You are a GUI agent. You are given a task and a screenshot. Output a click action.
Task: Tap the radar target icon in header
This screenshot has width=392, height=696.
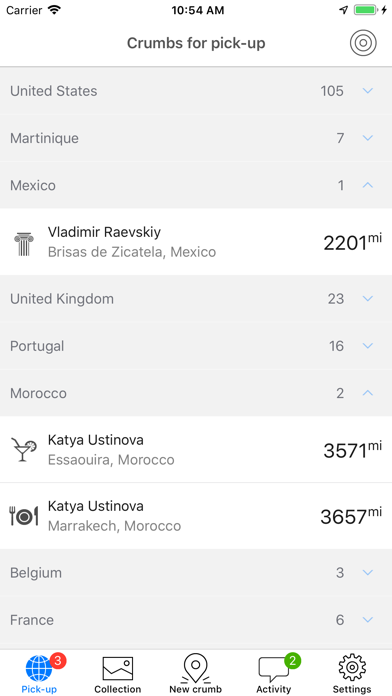click(x=363, y=43)
